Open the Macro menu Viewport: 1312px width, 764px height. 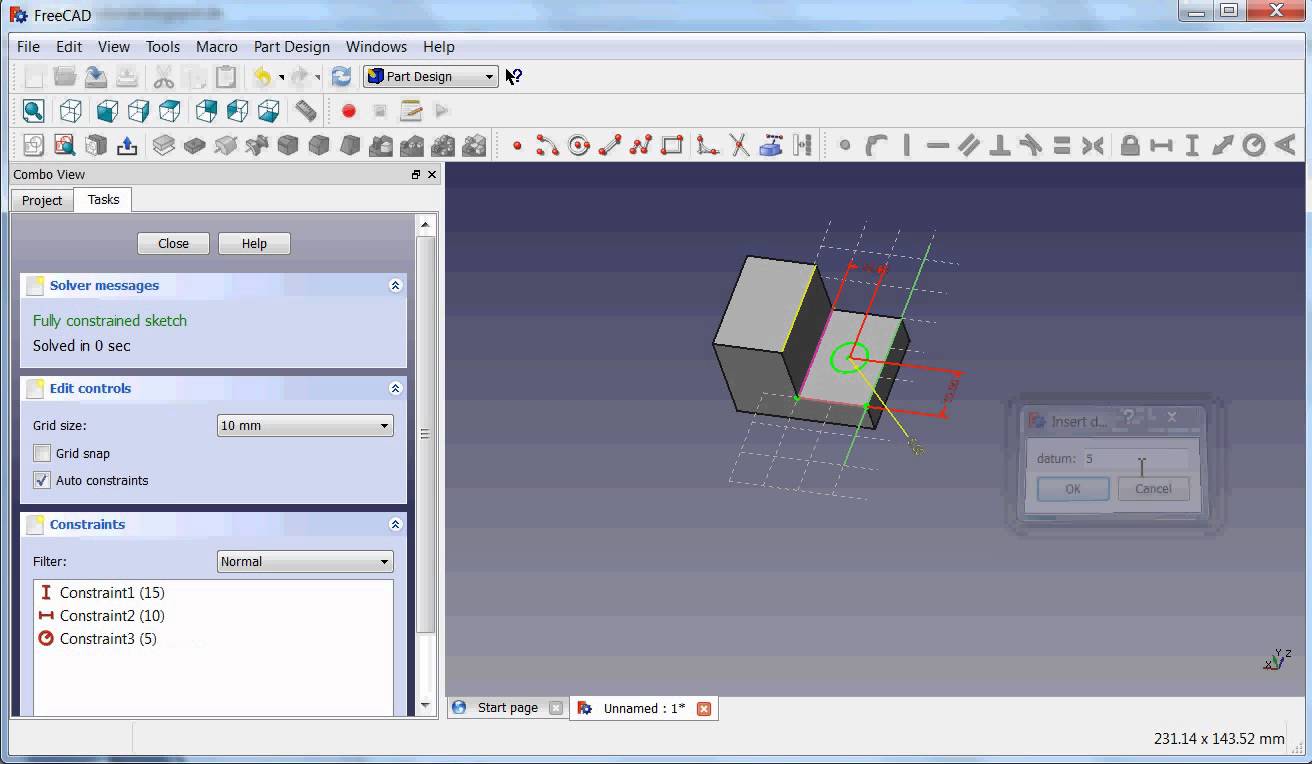tap(216, 46)
